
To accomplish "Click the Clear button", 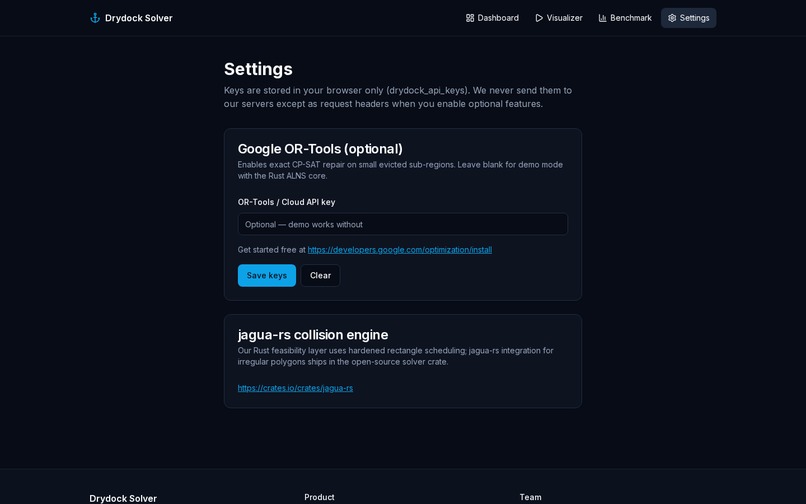I will pos(320,276).
